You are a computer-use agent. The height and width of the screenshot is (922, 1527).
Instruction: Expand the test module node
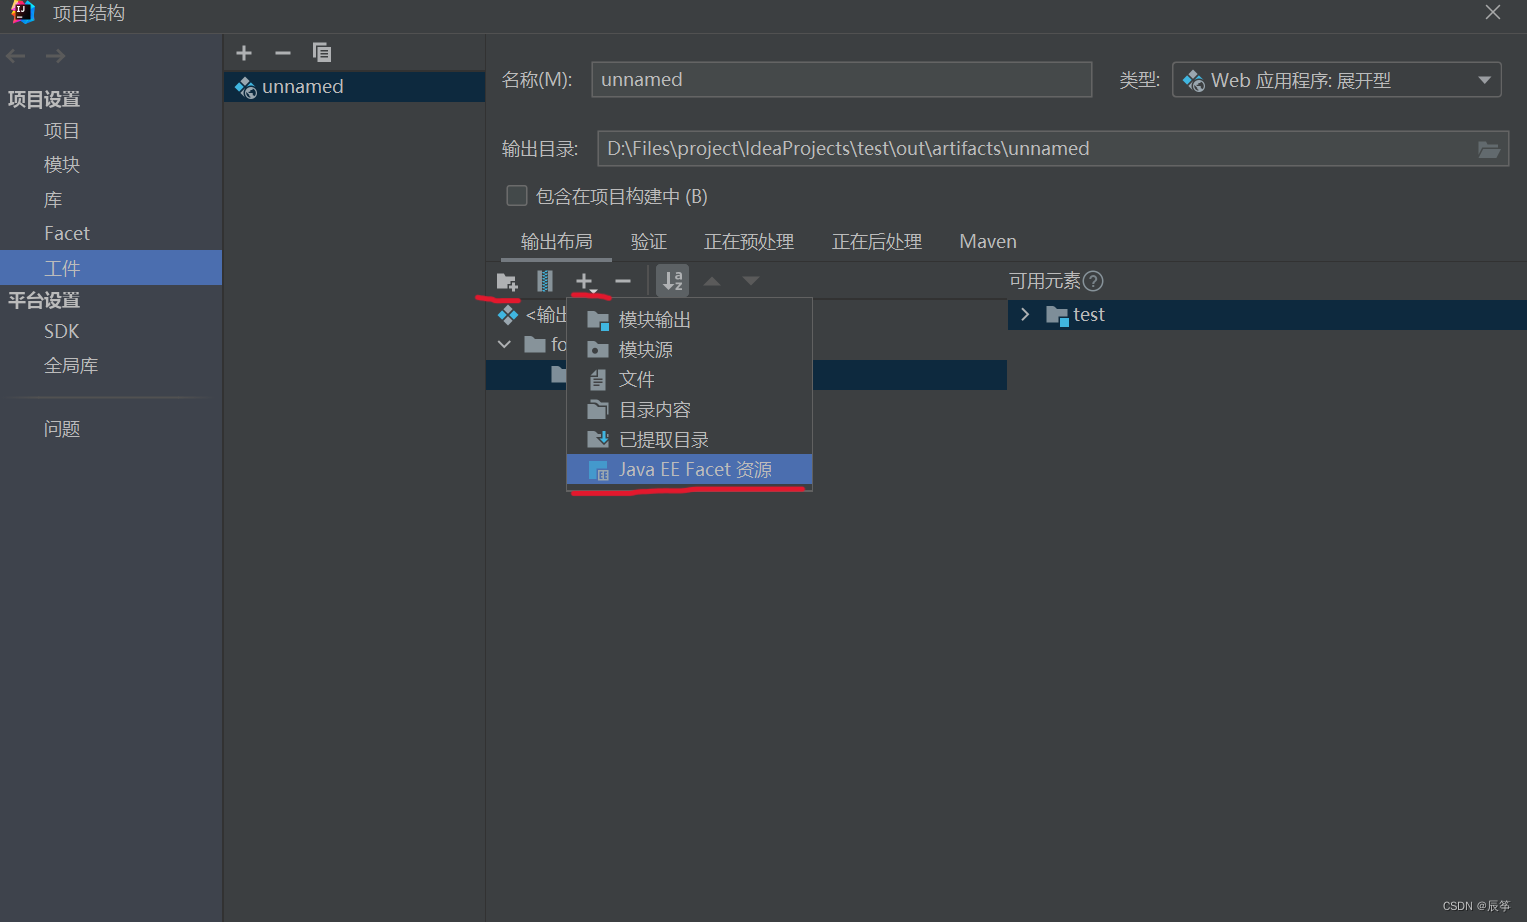(x=1025, y=314)
